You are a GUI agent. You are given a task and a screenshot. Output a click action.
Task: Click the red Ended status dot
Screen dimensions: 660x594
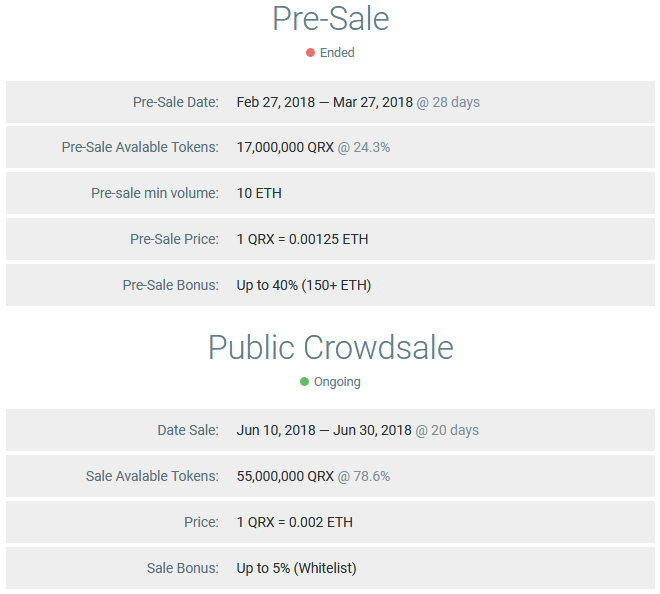(x=311, y=53)
